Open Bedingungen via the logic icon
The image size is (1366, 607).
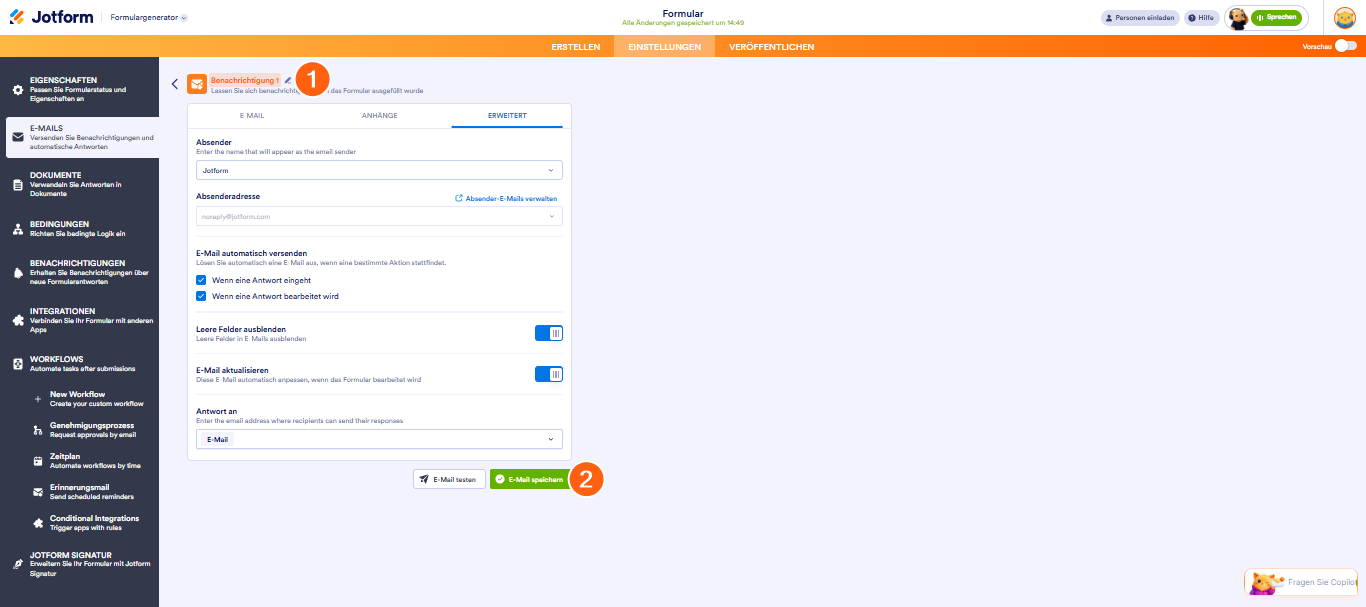tap(17, 229)
